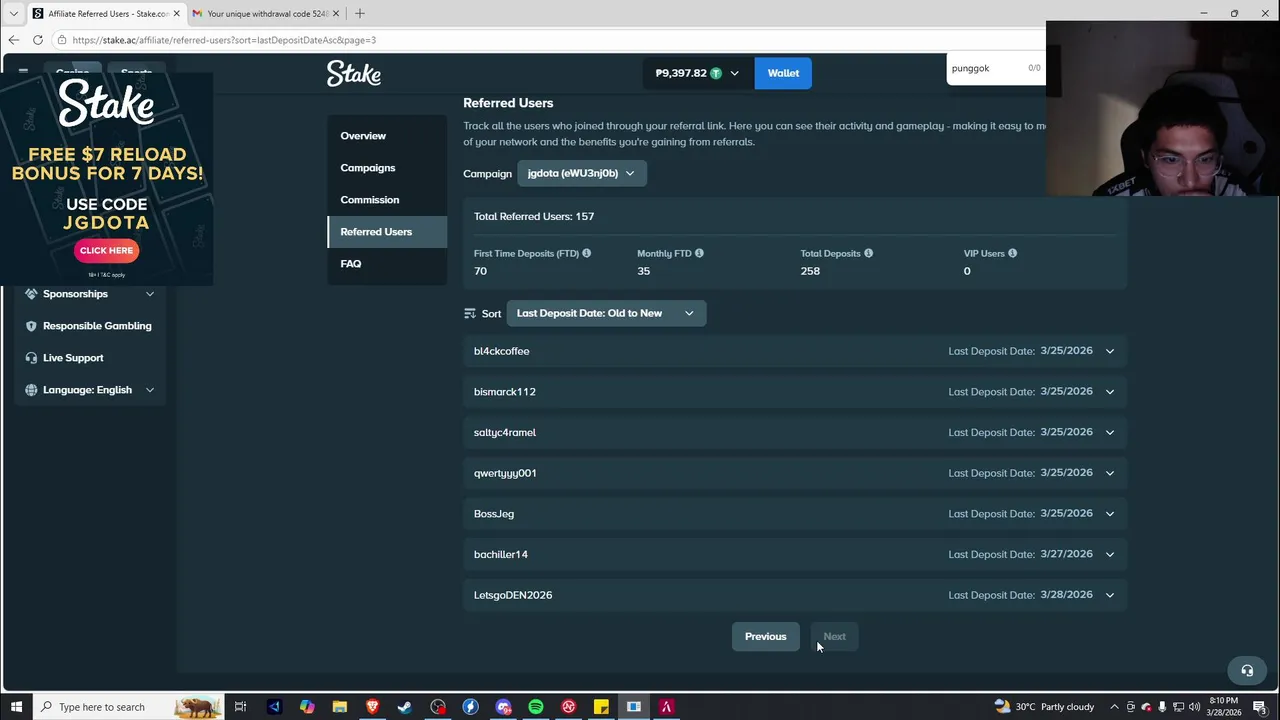Open the notification center icon
The height and width of the screenshot is (720, 1280).
[x=1260, y=707]
